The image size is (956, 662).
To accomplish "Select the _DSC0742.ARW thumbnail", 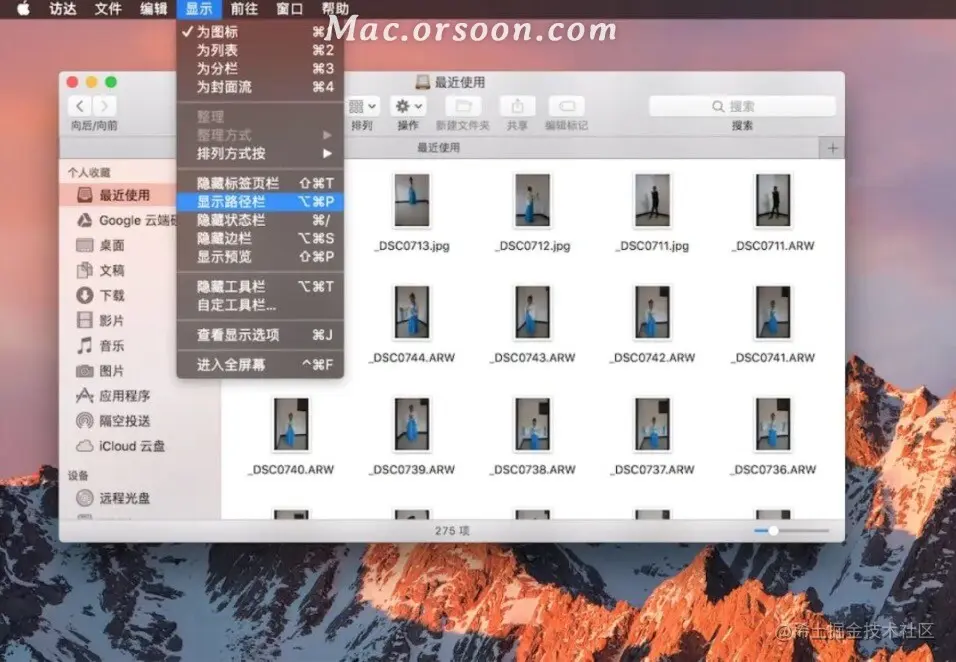I will (652, 312).
